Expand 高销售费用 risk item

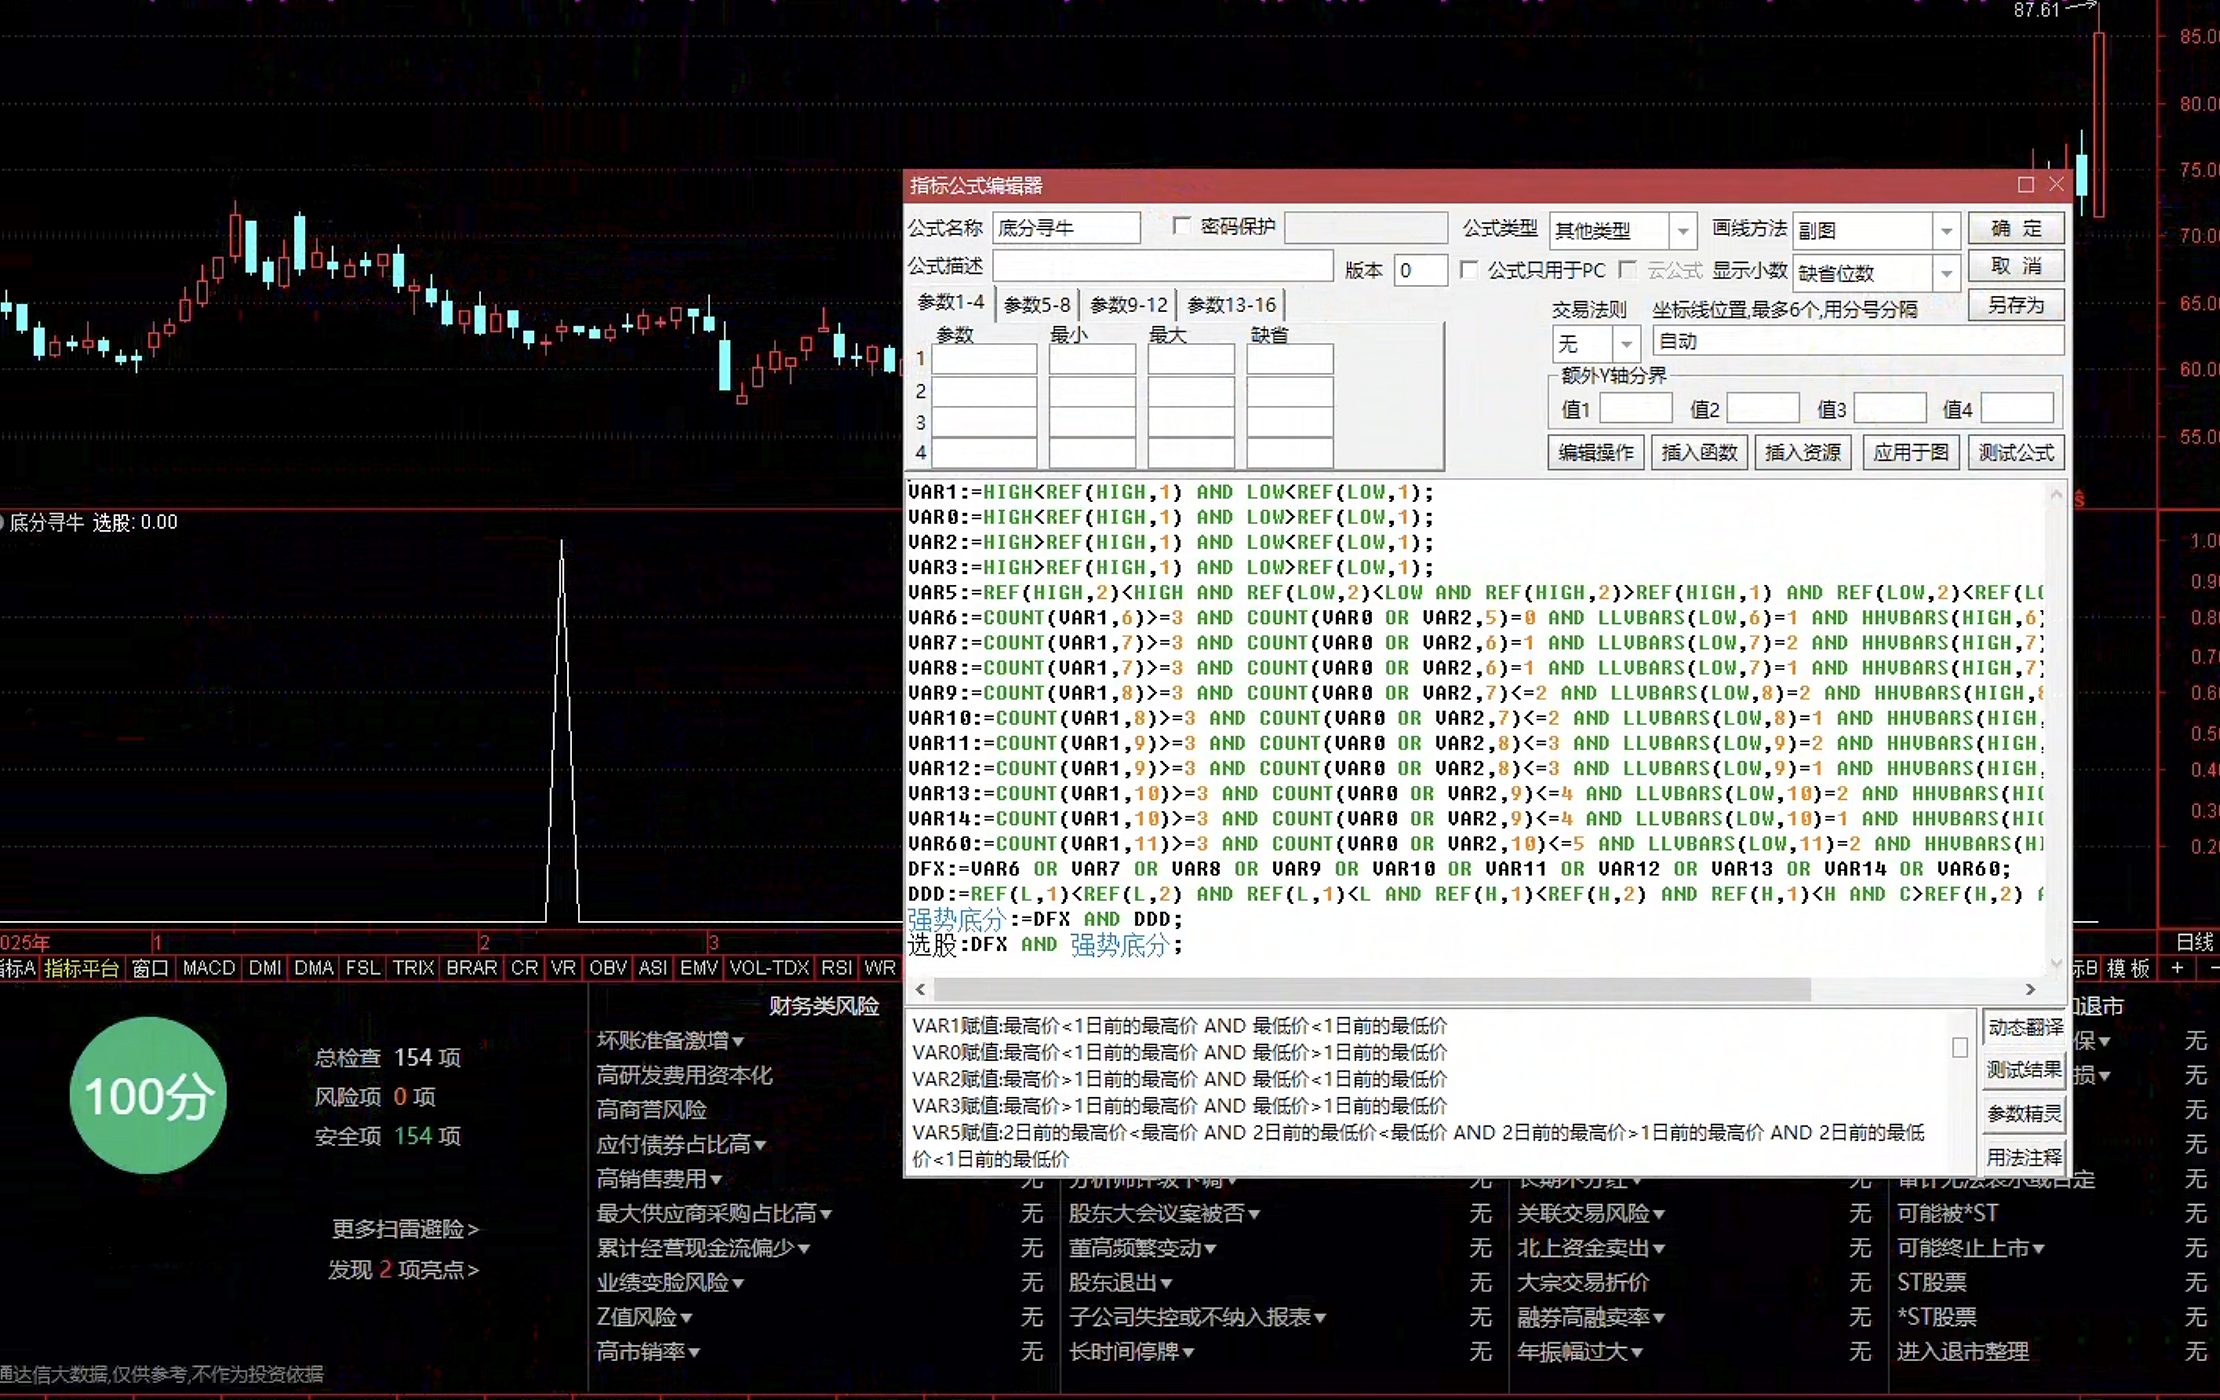659,1179
